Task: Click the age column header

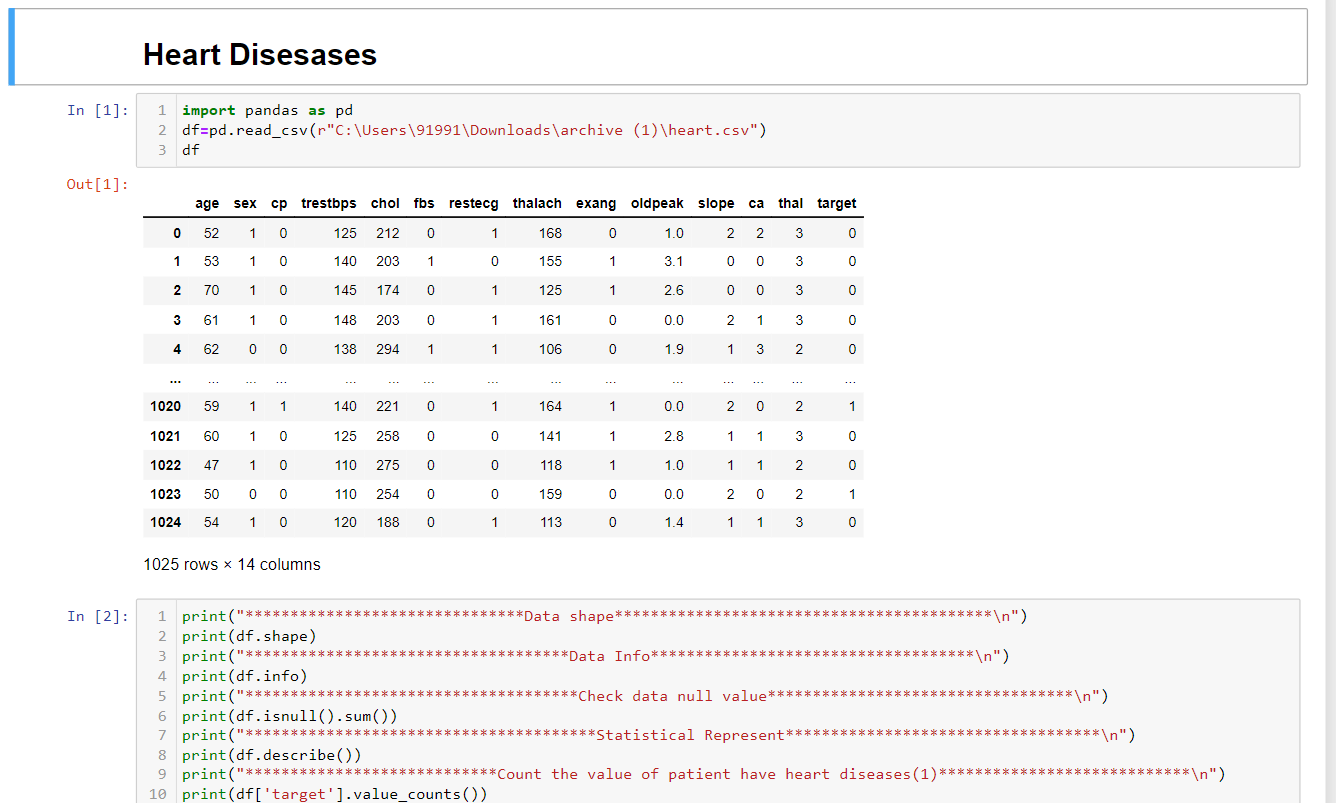Action: (x=207, y=203)
